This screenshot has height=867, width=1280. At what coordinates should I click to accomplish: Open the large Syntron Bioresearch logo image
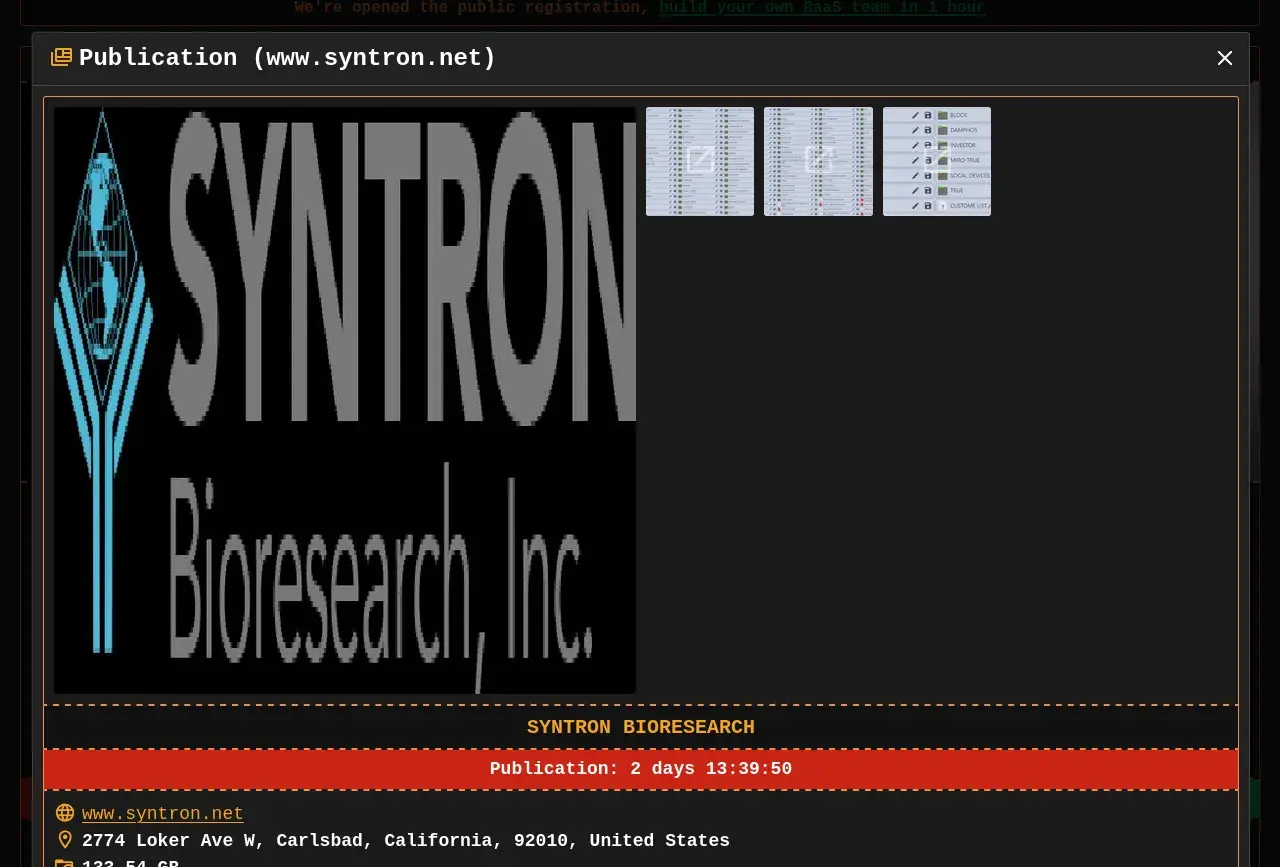345,400
